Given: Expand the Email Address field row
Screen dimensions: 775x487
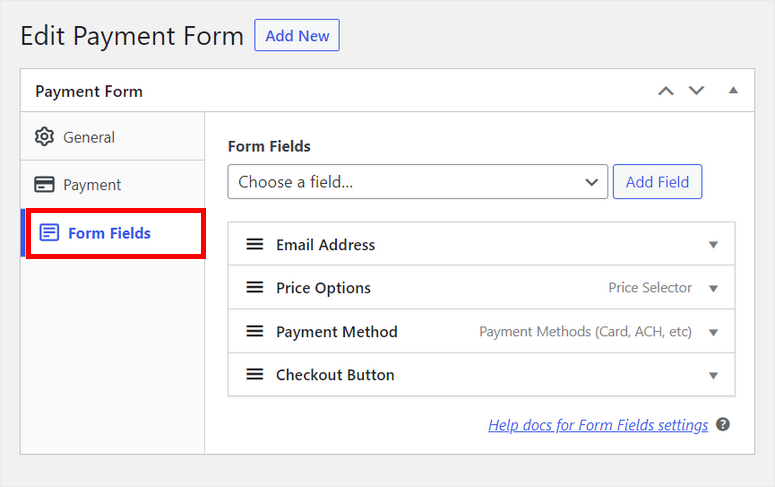Looking at the screenshot, I should point(713,245).
